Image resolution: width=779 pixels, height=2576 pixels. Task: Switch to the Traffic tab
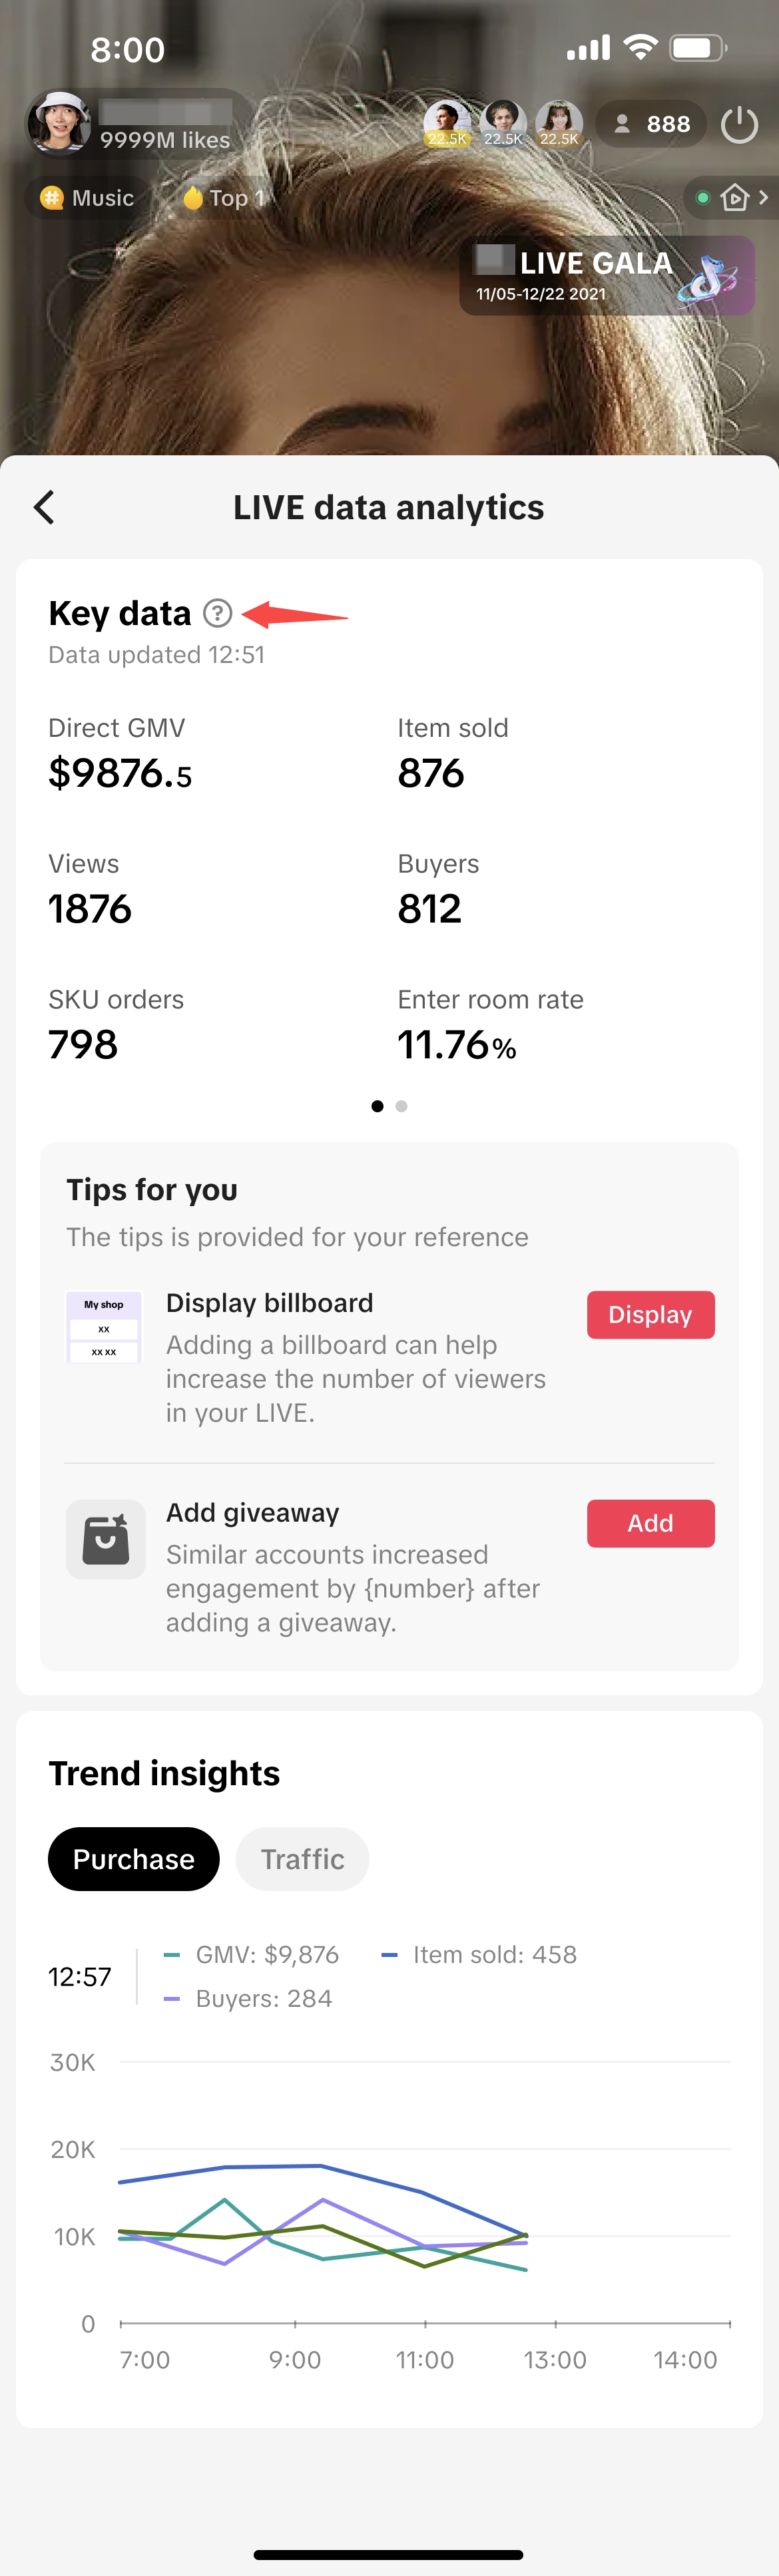[x=302, y=1859]
